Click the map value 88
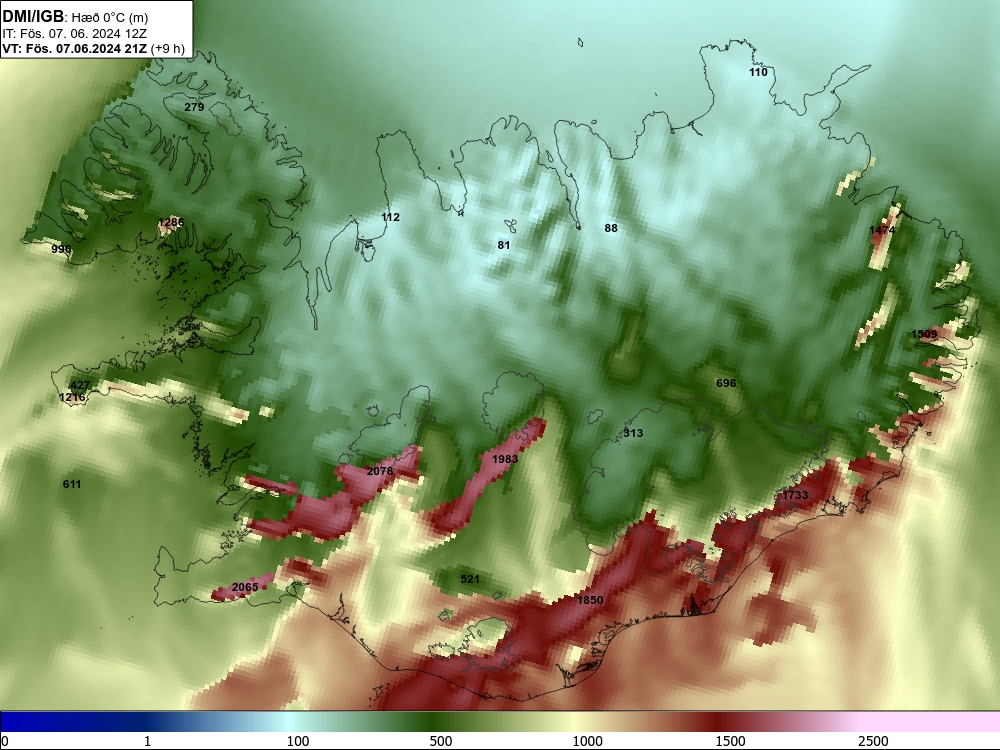 [x=611, y=228]
